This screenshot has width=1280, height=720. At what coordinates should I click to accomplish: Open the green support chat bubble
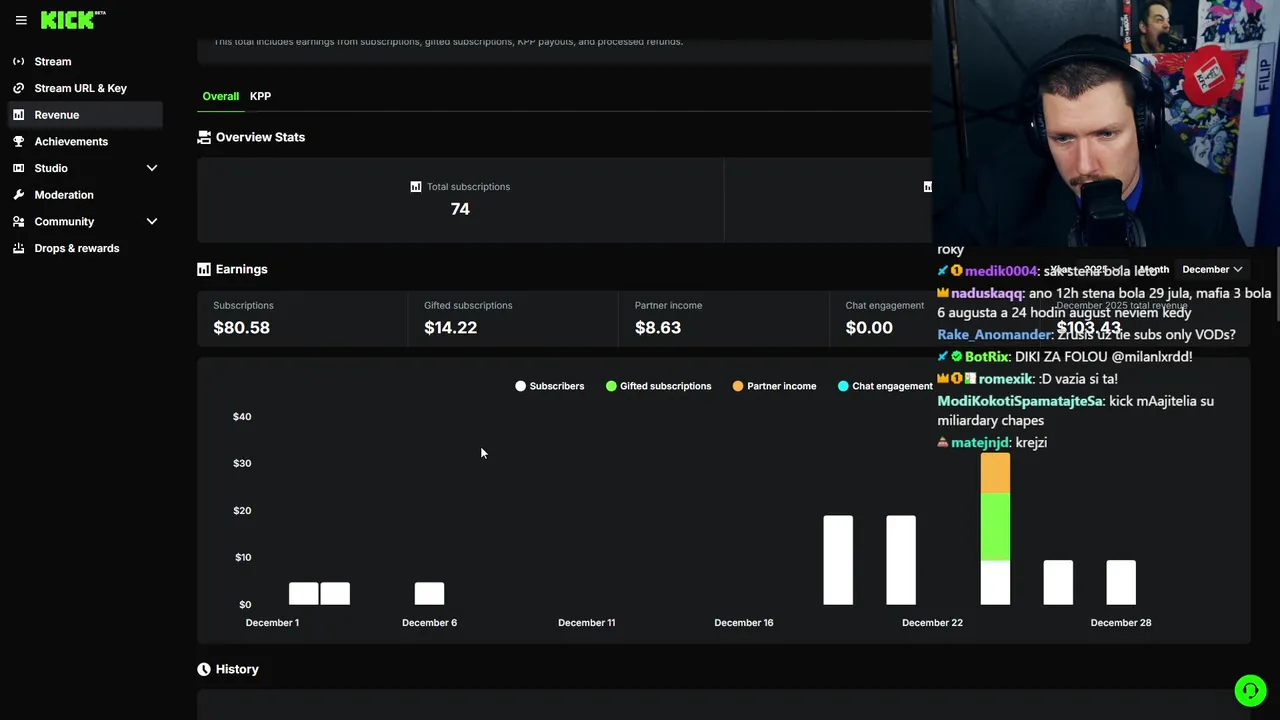point(1250,691)
